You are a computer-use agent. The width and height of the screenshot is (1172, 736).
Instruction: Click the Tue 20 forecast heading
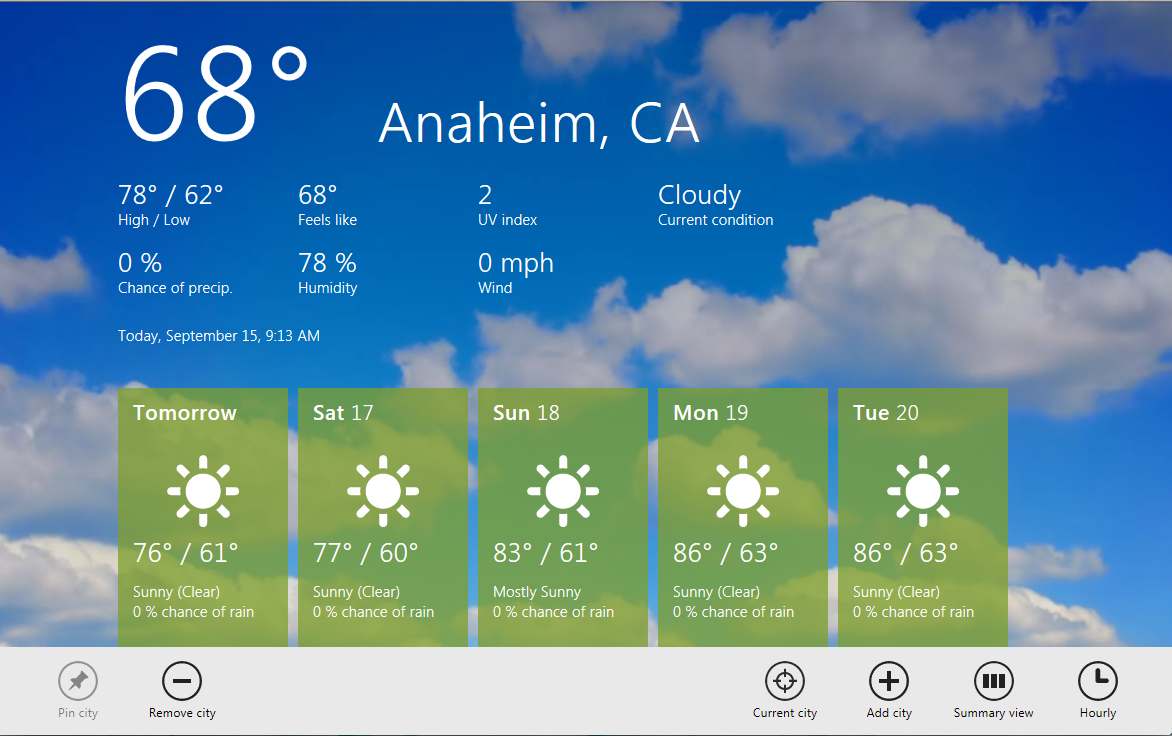click(886, 413)
